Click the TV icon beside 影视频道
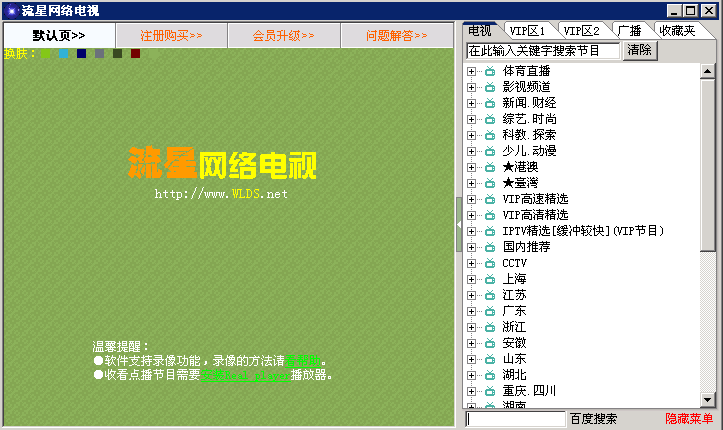This screenshot has width=723, height=430. point(490,87)
